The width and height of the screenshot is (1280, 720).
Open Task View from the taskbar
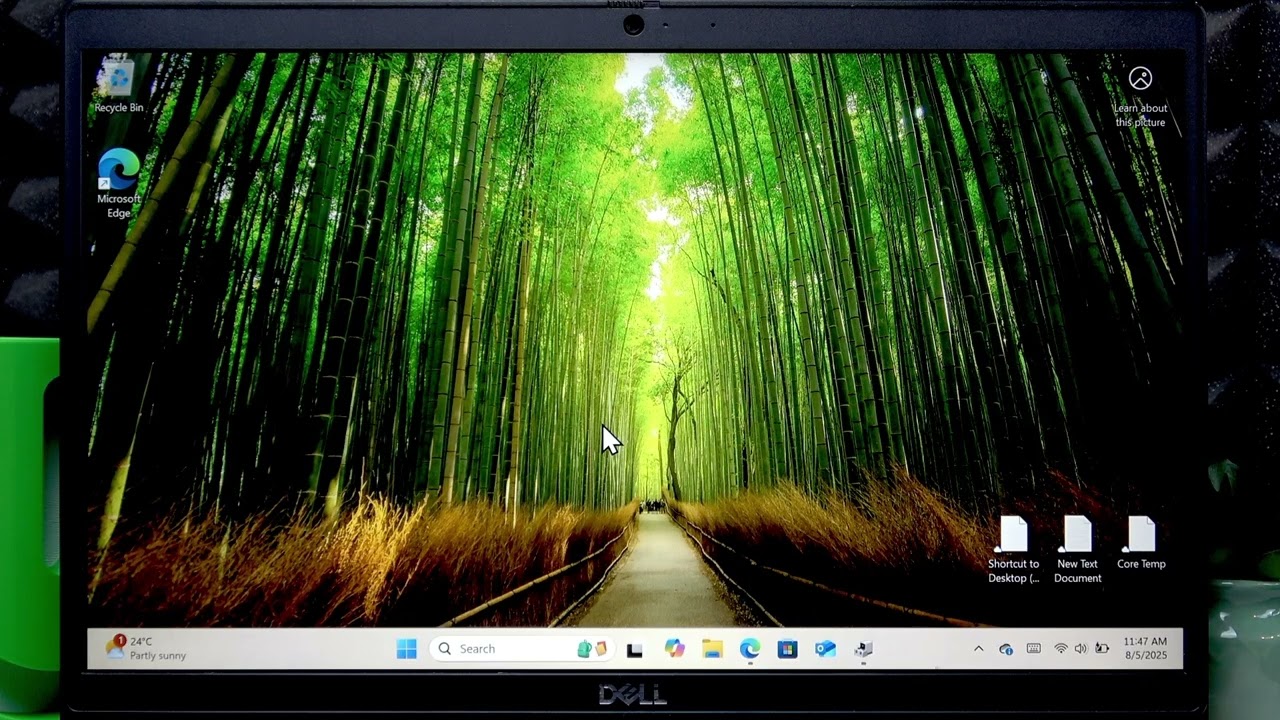[x=634, y=649]
